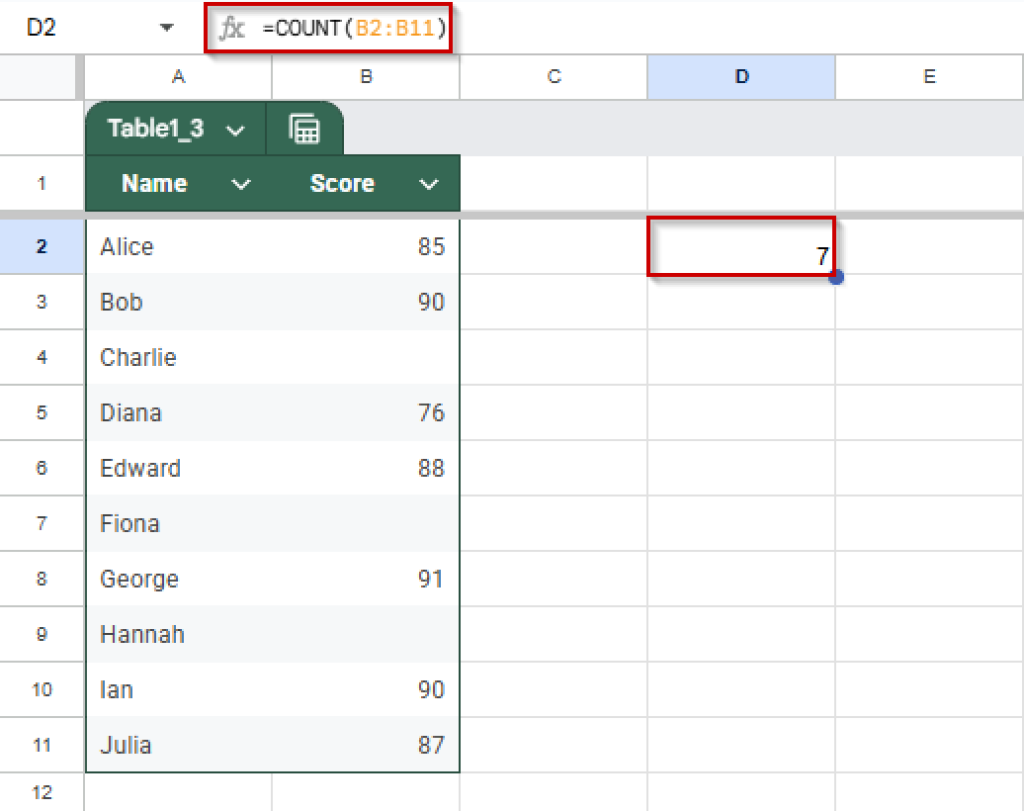Select column header D

click(740, 77)
